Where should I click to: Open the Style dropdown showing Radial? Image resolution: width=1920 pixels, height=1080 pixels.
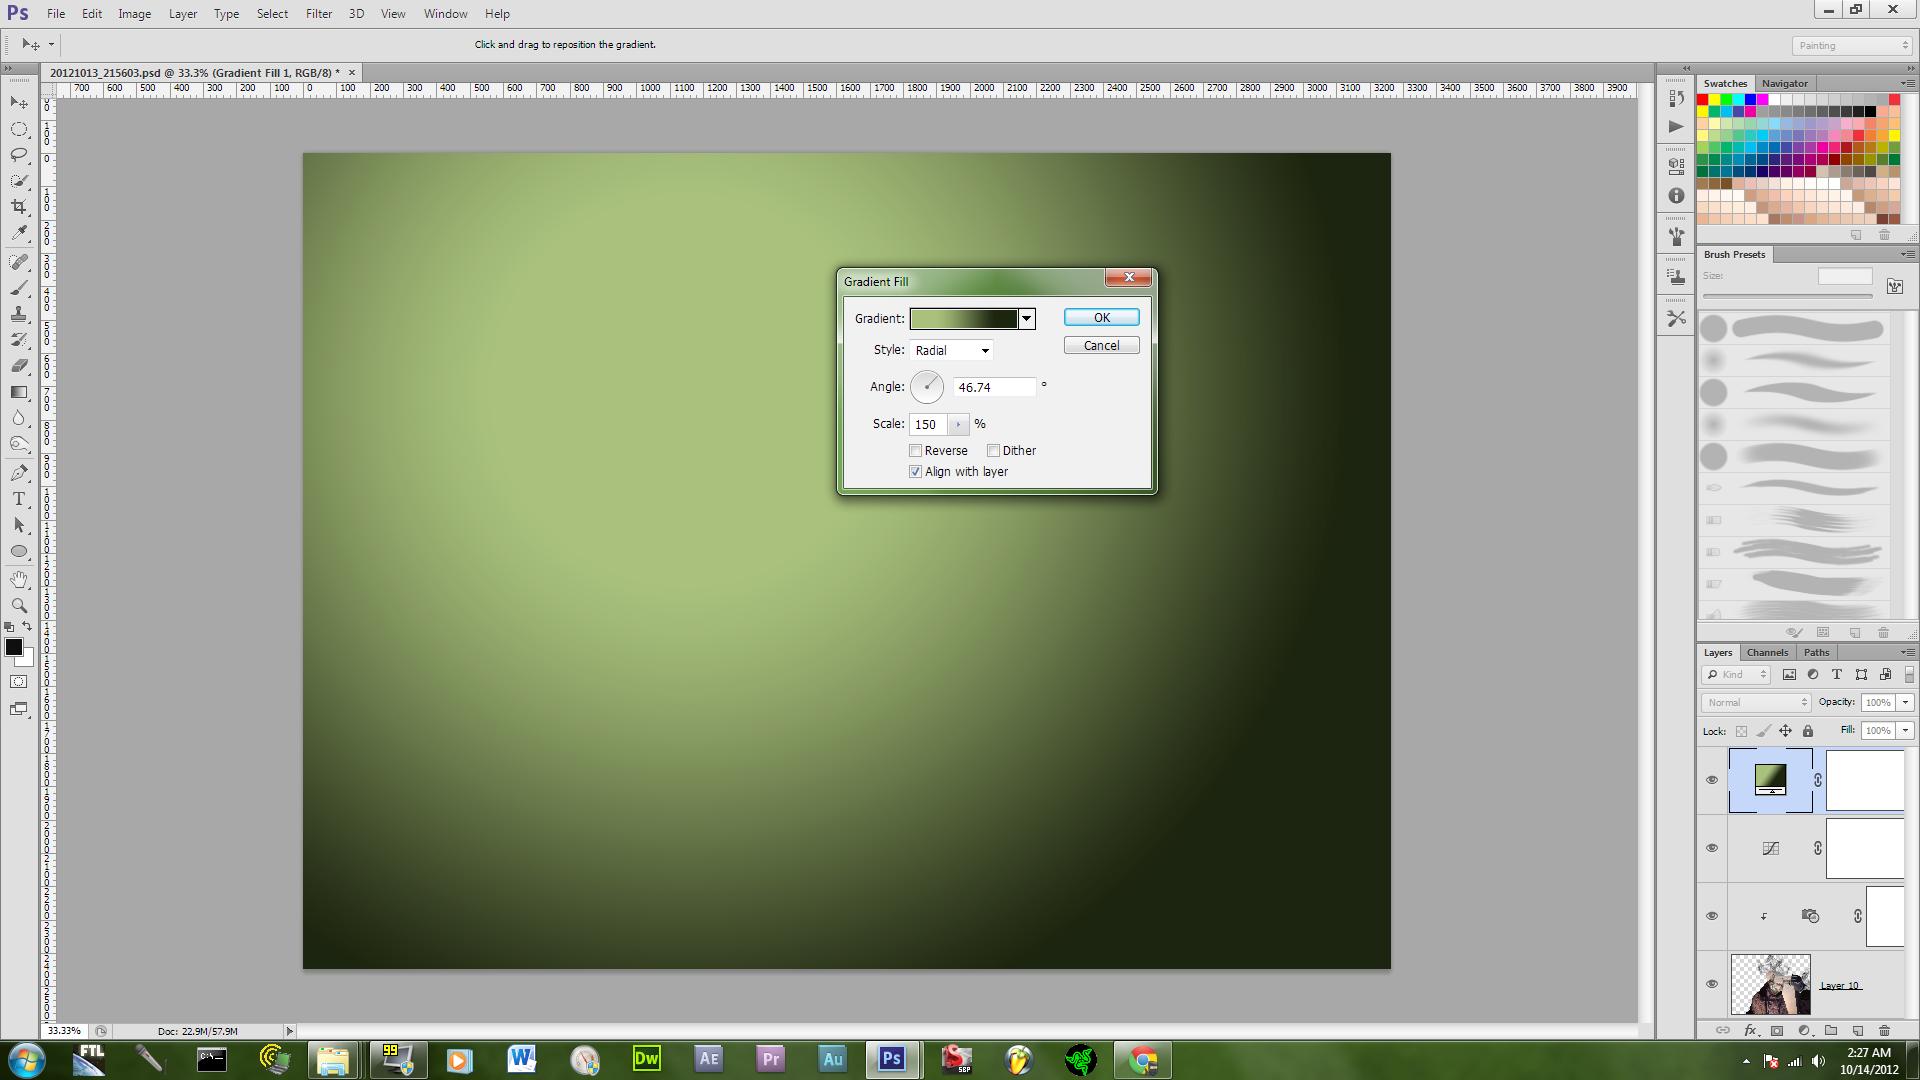click(952, 350)
